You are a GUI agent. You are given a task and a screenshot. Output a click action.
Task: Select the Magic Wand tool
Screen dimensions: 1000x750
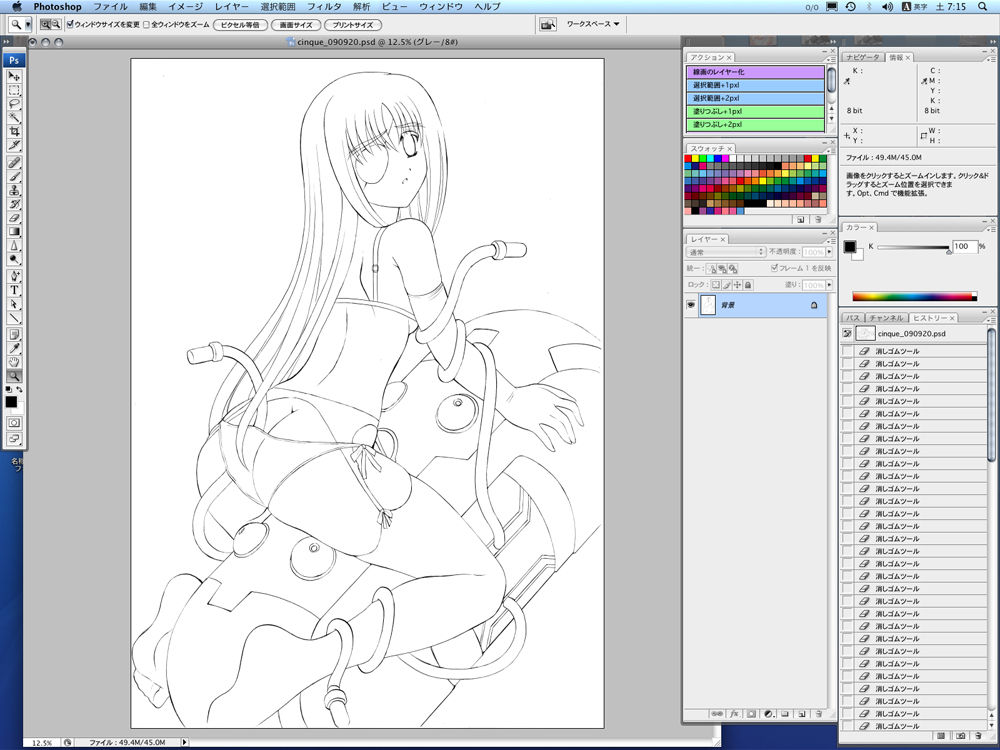14,117
